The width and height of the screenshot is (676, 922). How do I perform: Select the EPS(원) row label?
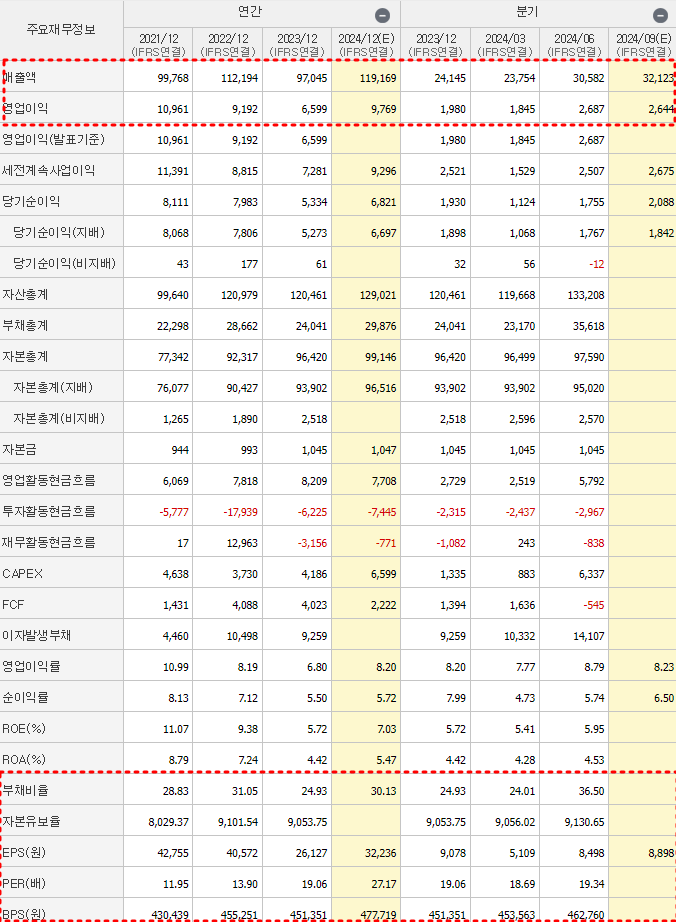24,853
